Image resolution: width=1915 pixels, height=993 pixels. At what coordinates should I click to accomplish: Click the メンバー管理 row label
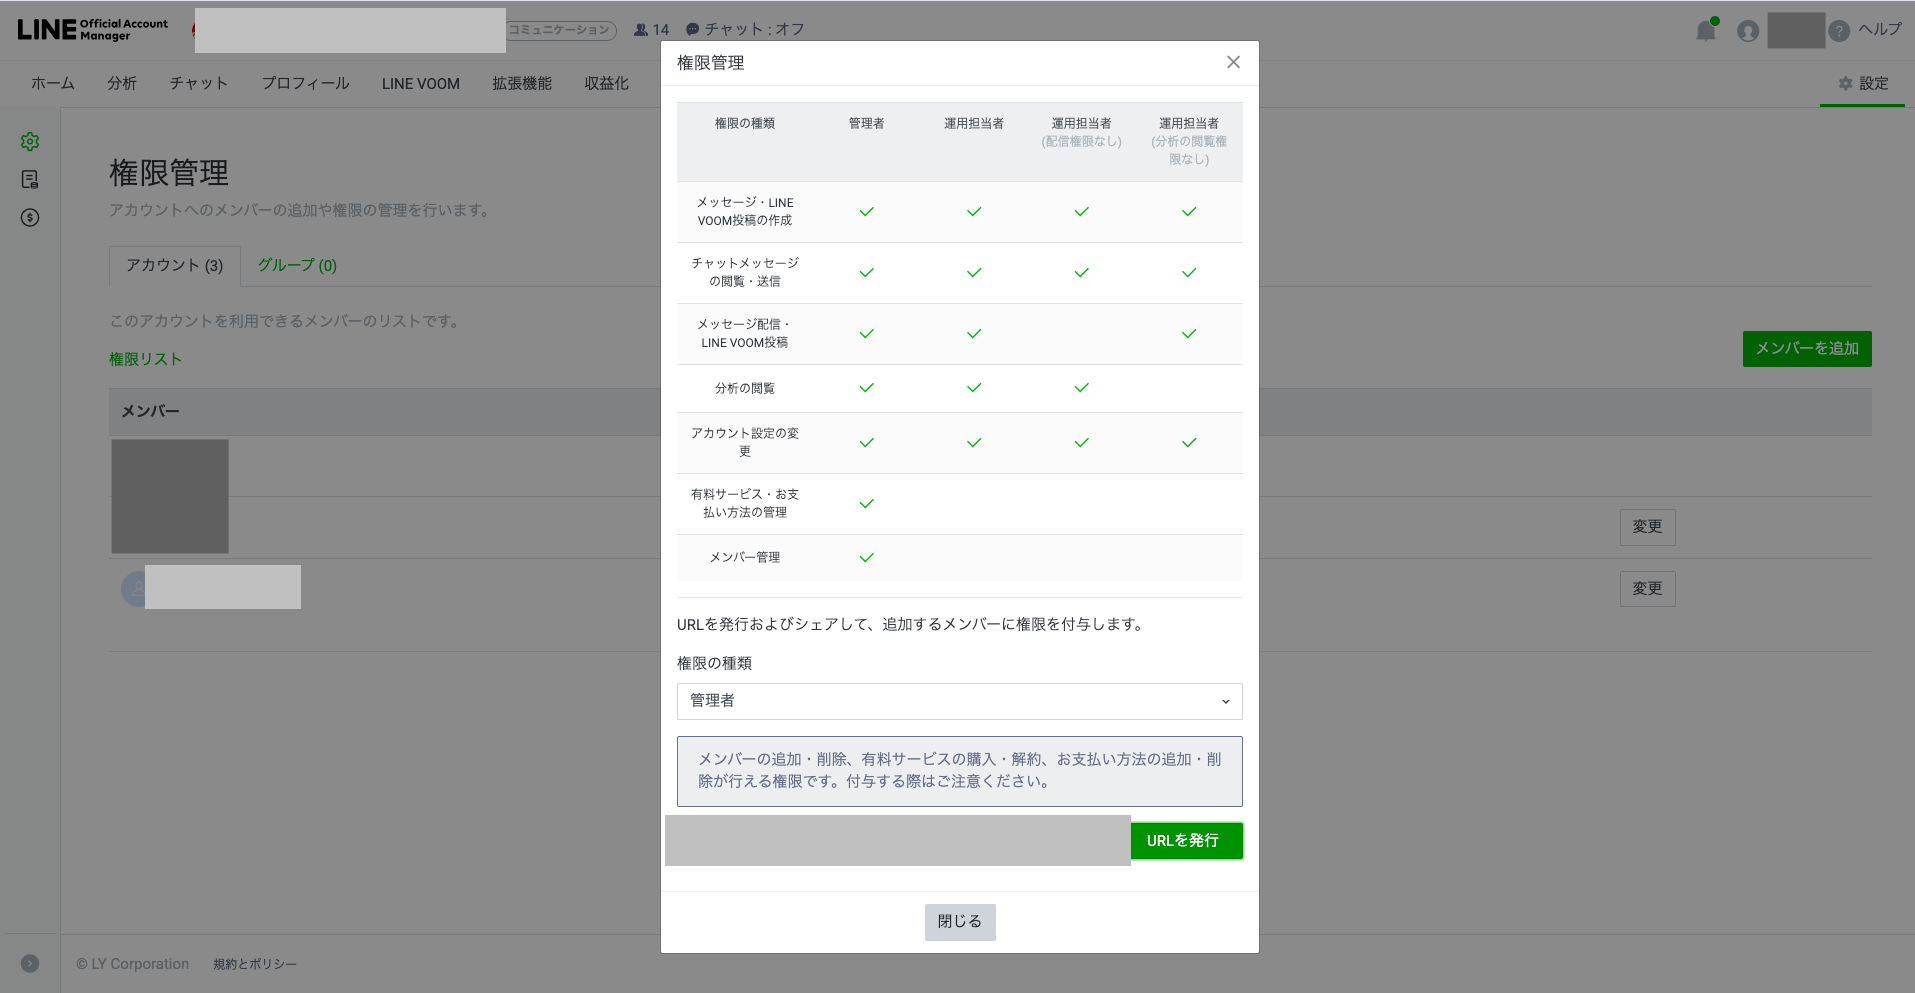click(x=745, y=558)
